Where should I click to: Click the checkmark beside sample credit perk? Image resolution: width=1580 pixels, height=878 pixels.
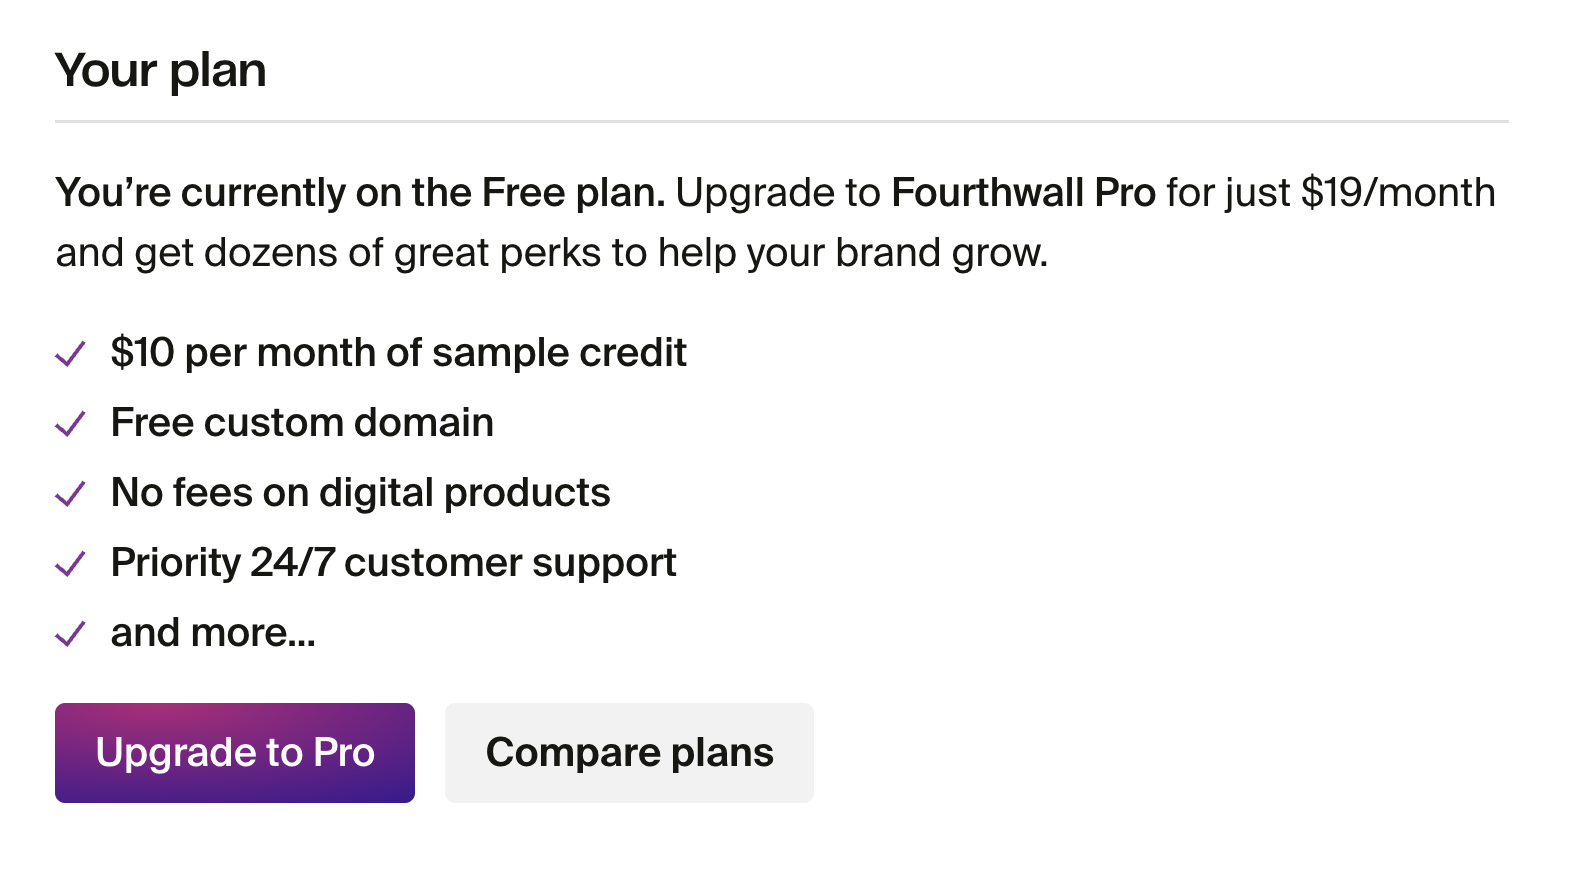tap(70, 354)
